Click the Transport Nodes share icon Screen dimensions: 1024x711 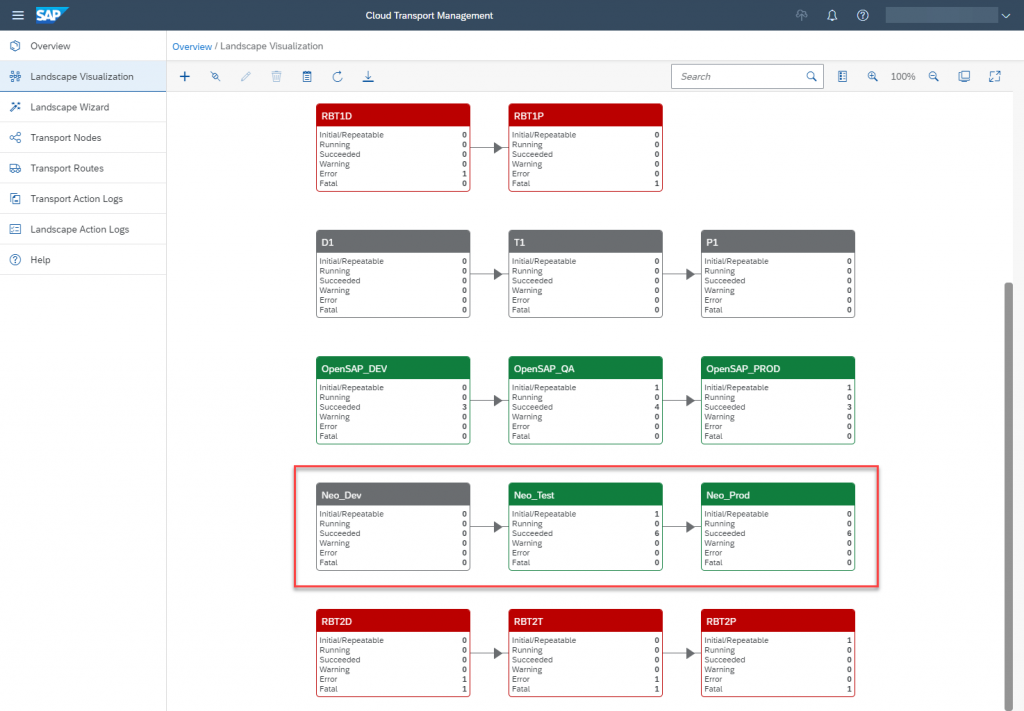click(x=15, y=138)
